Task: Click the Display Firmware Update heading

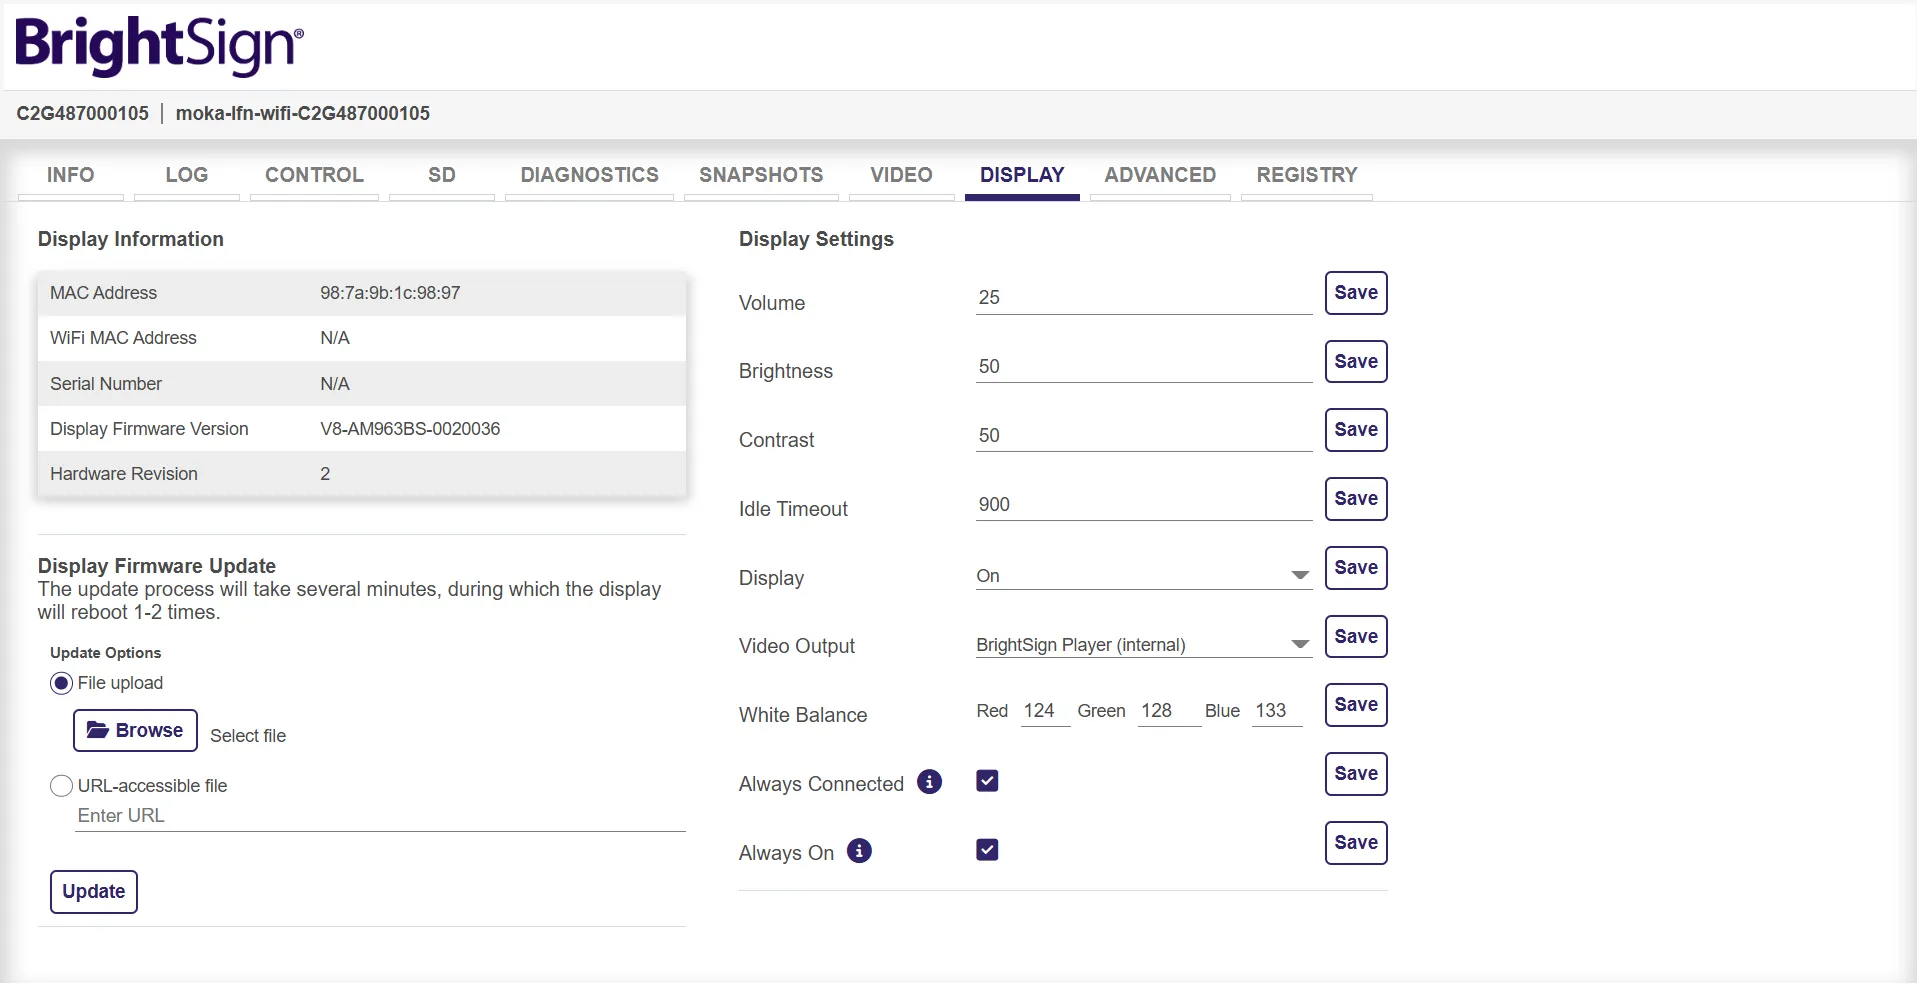Action: click(x=157, y=566)
